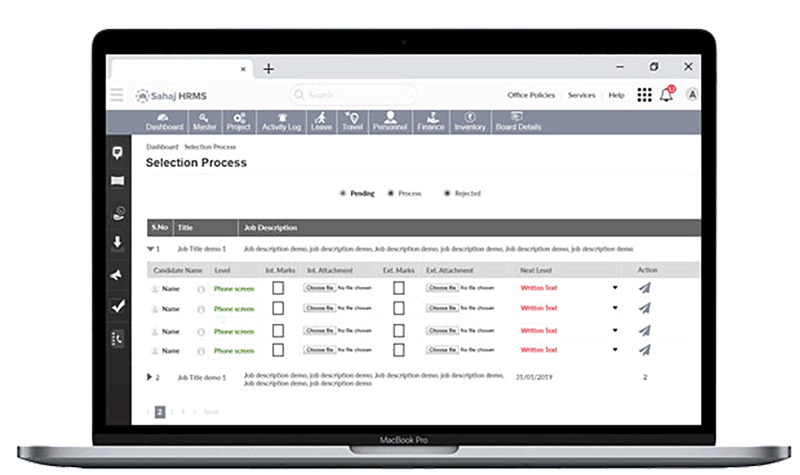This screenshot has width=800, height=475.
Task: Click the chat bubble icon in sidebar
Action: coord(117,152)
